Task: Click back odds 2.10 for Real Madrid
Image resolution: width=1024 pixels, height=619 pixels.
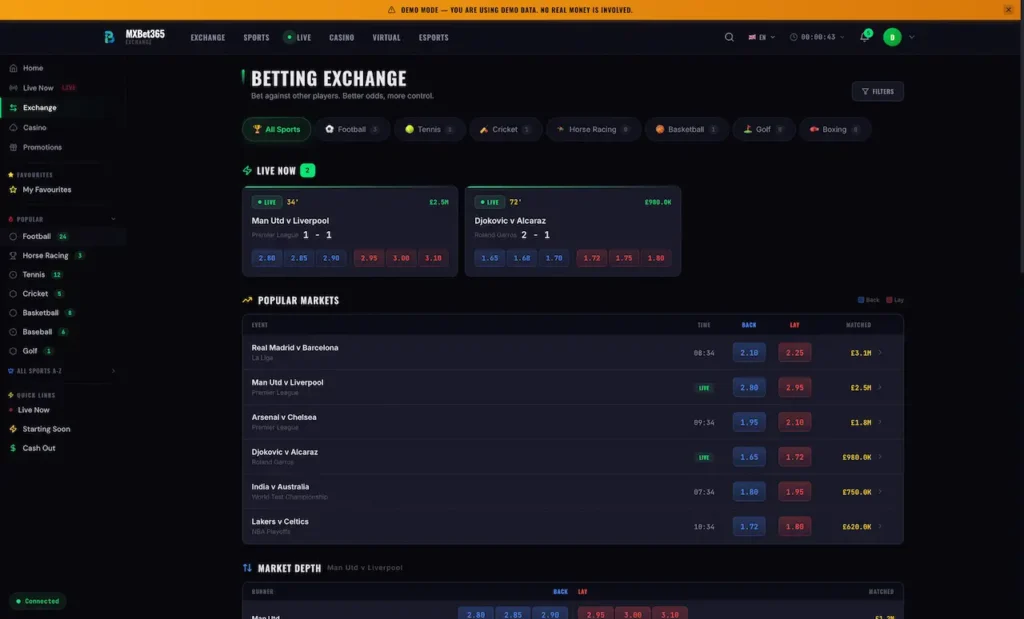Action: click(749, 353)
